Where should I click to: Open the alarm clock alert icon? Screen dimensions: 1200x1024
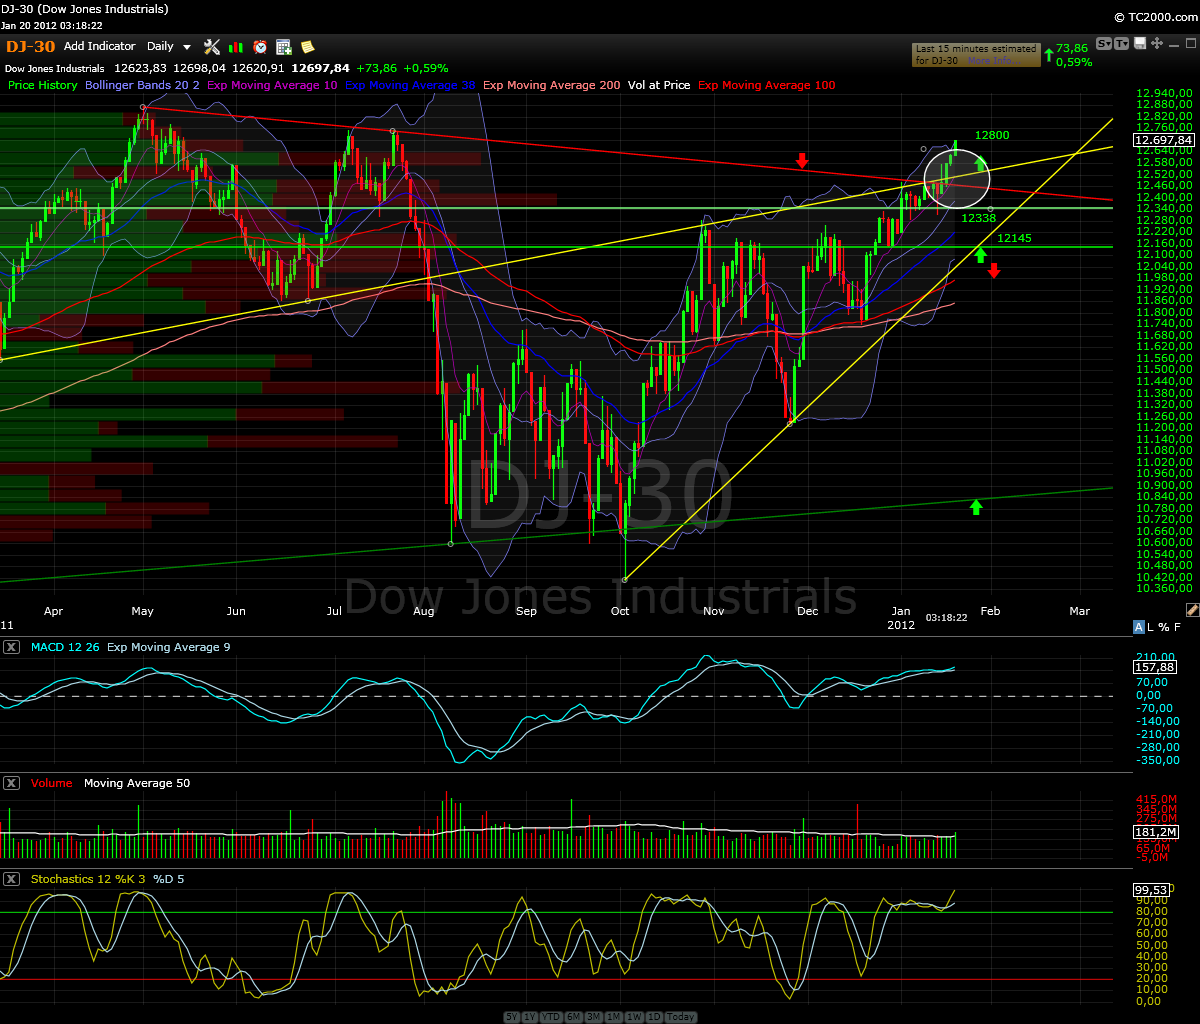click(x=260, y=46)
